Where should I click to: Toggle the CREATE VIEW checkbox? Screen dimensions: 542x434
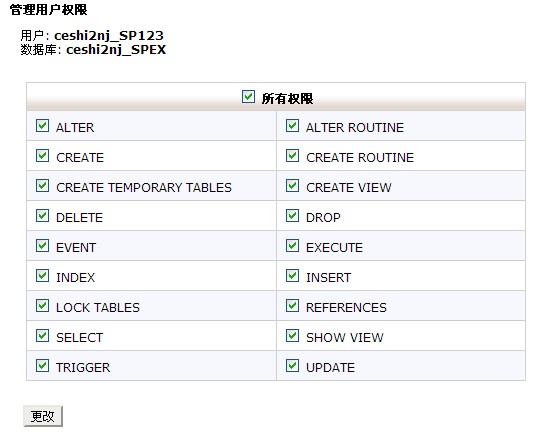tap(292, 186)
